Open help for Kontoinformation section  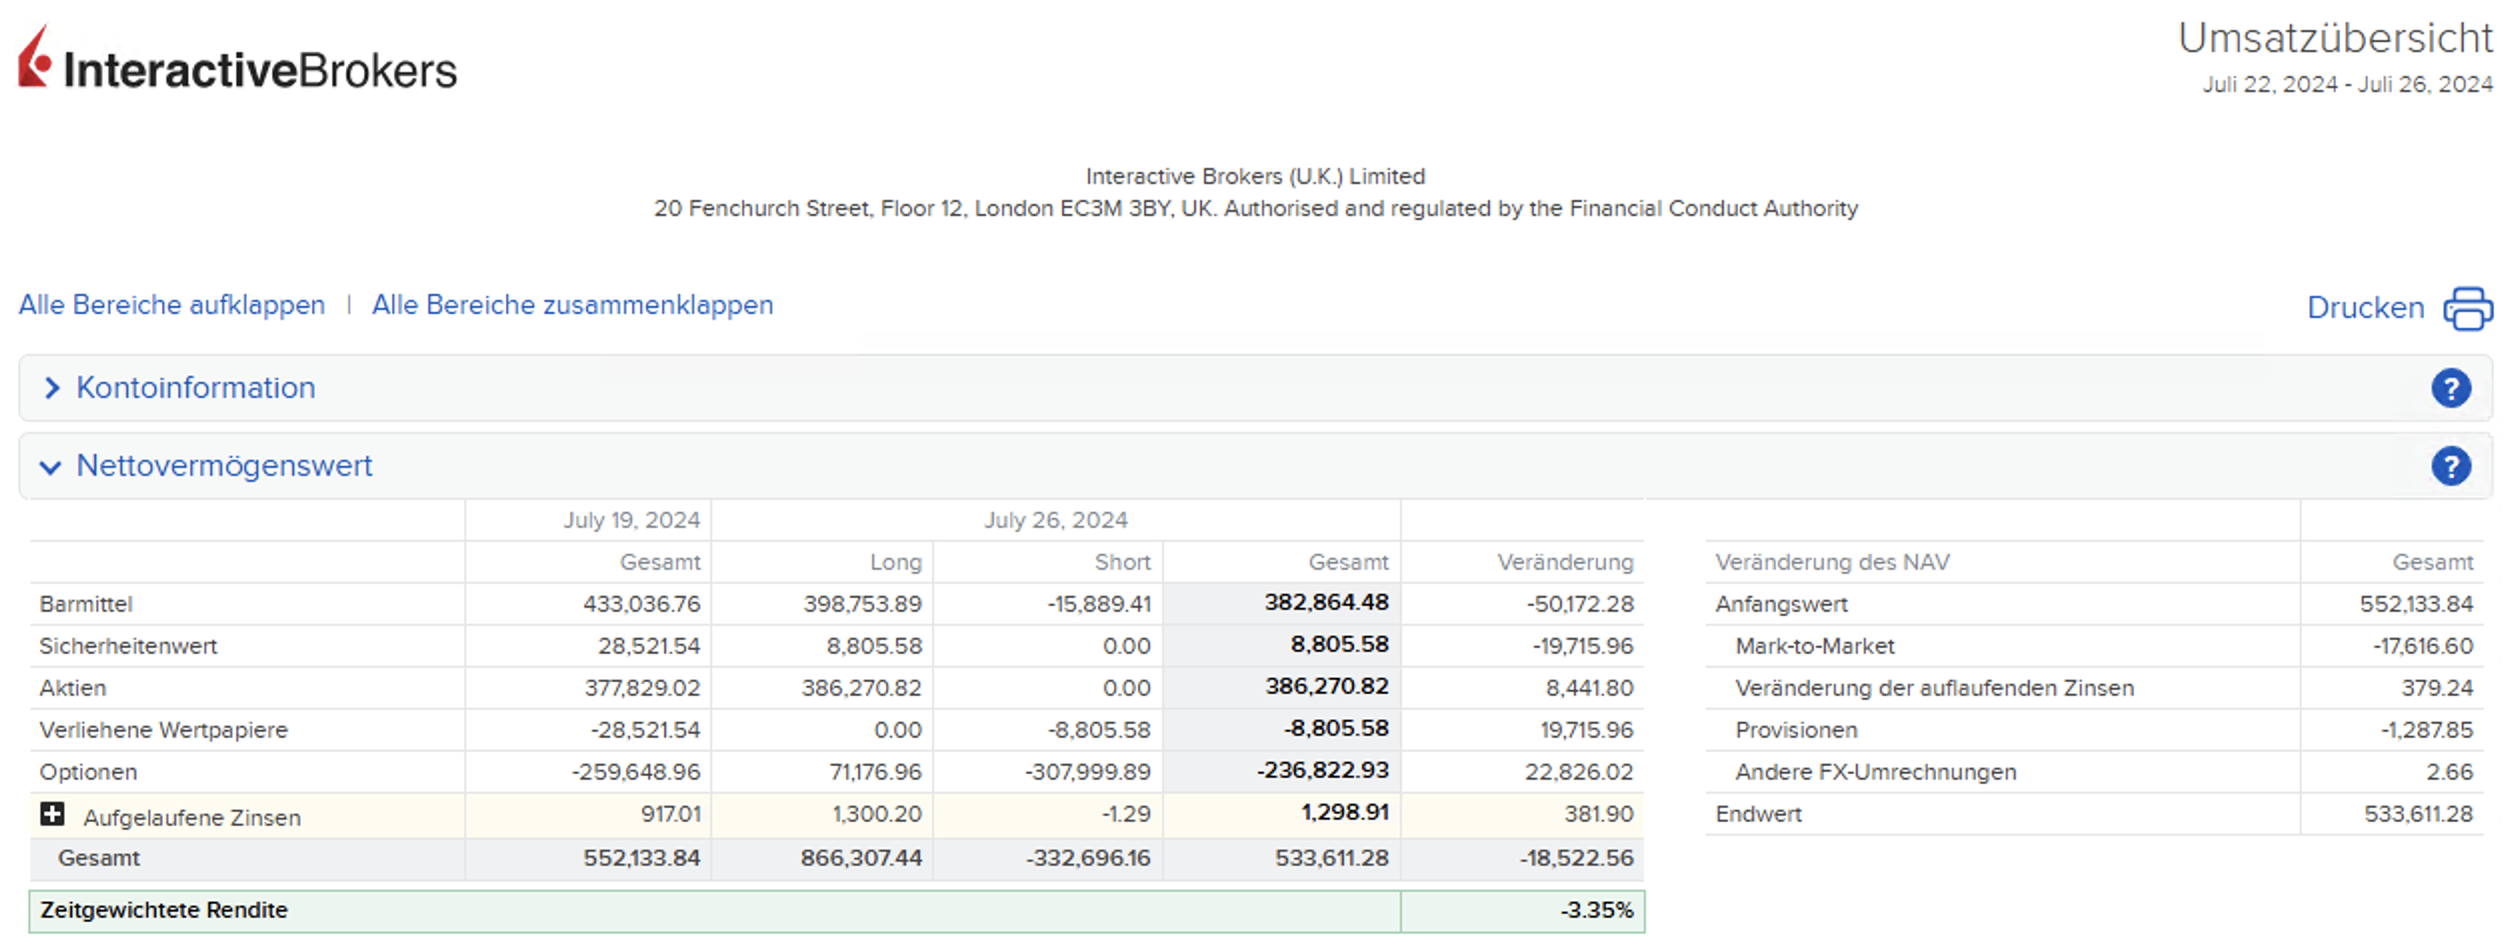point(2450,388)
